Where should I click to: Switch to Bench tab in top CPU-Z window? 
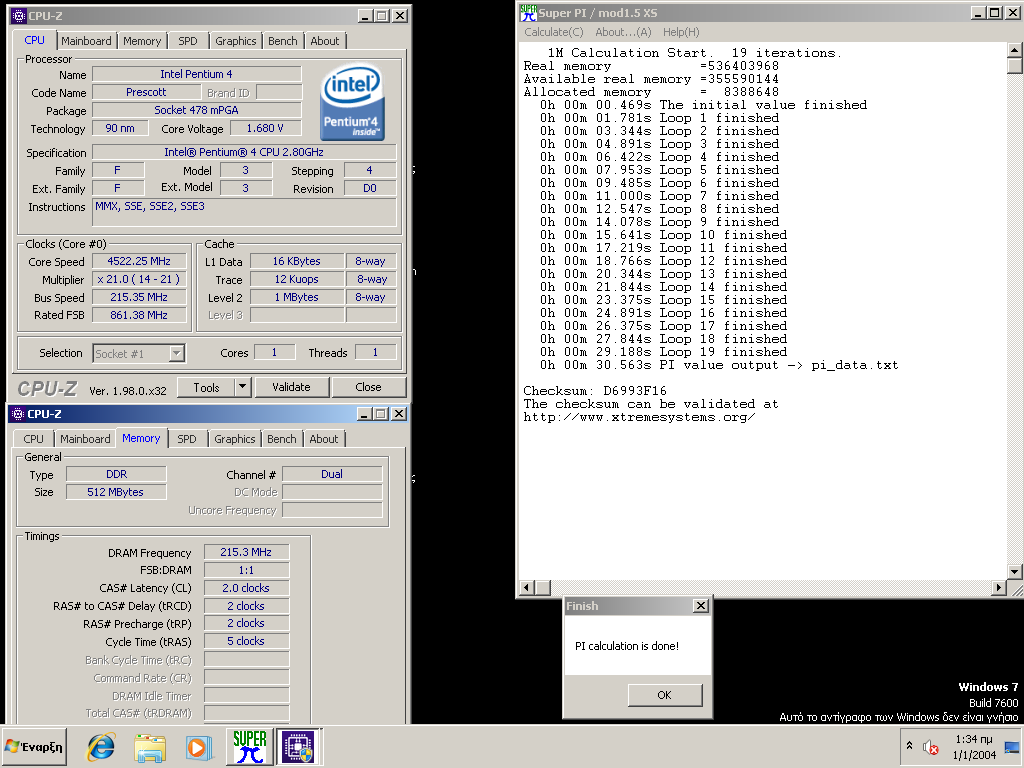tap(283, 40)
